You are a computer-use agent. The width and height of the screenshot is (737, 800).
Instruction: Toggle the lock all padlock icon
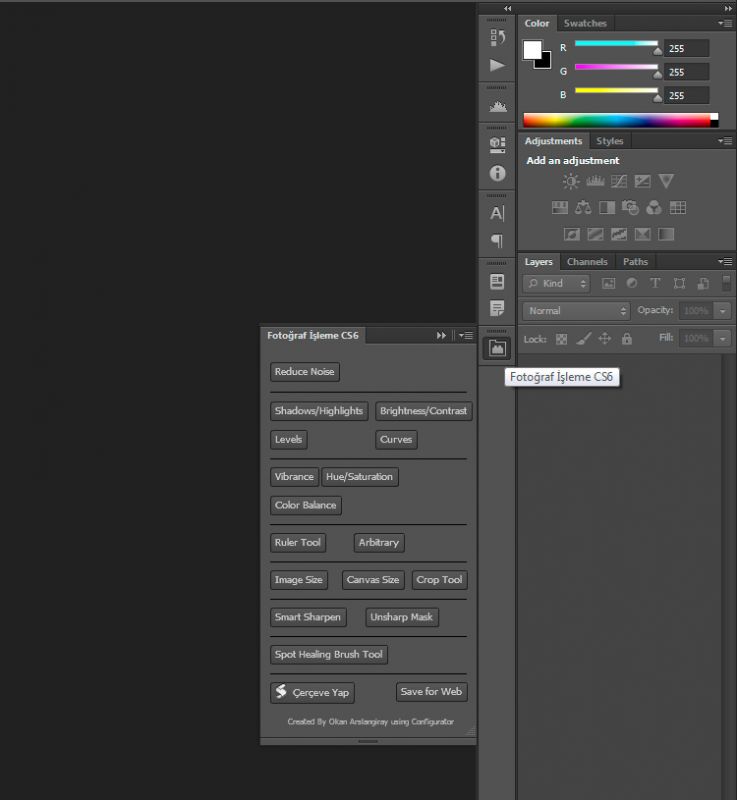627,339
